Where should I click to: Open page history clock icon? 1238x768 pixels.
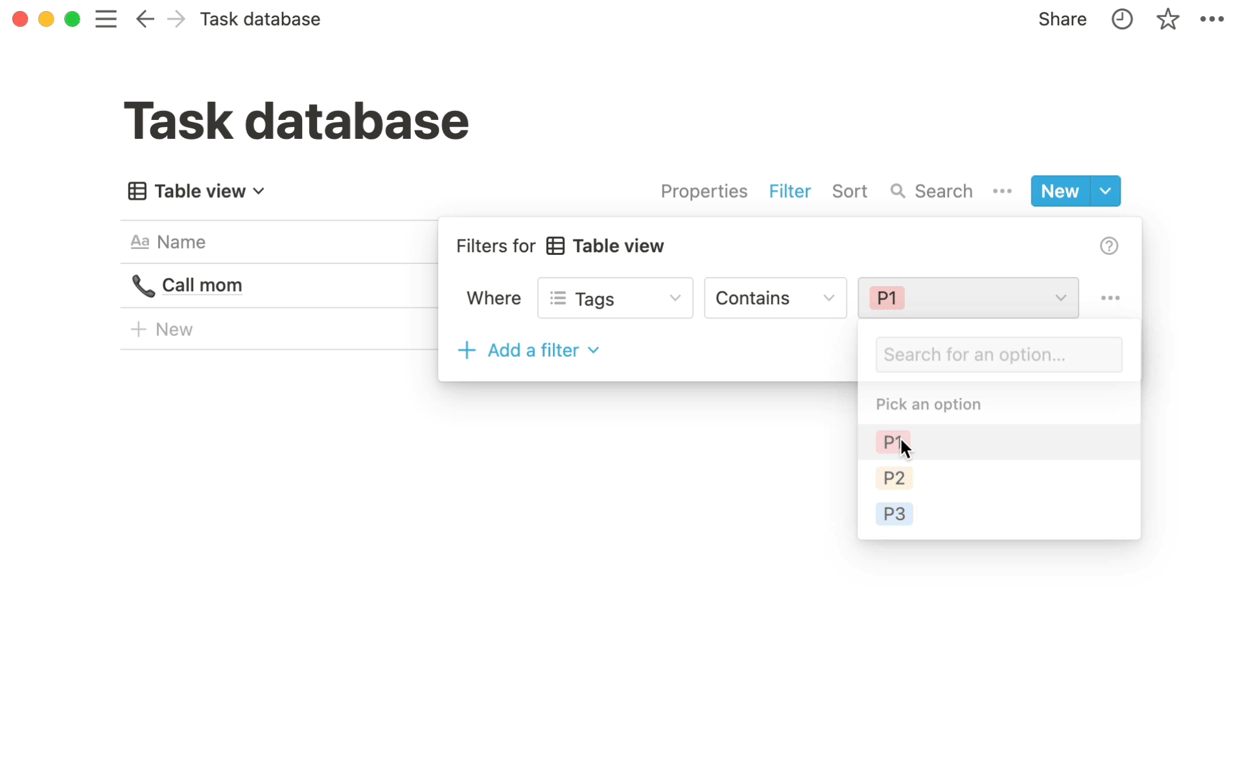click(1122, 19)
